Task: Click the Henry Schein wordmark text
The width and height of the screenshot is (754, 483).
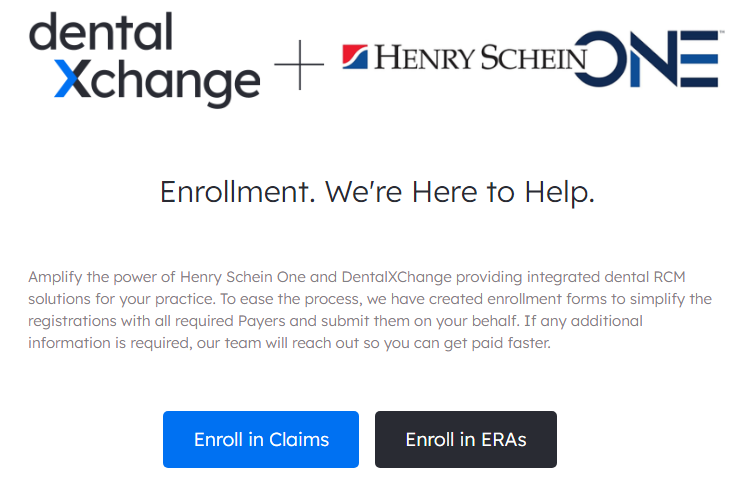Action: coord(480,58)
